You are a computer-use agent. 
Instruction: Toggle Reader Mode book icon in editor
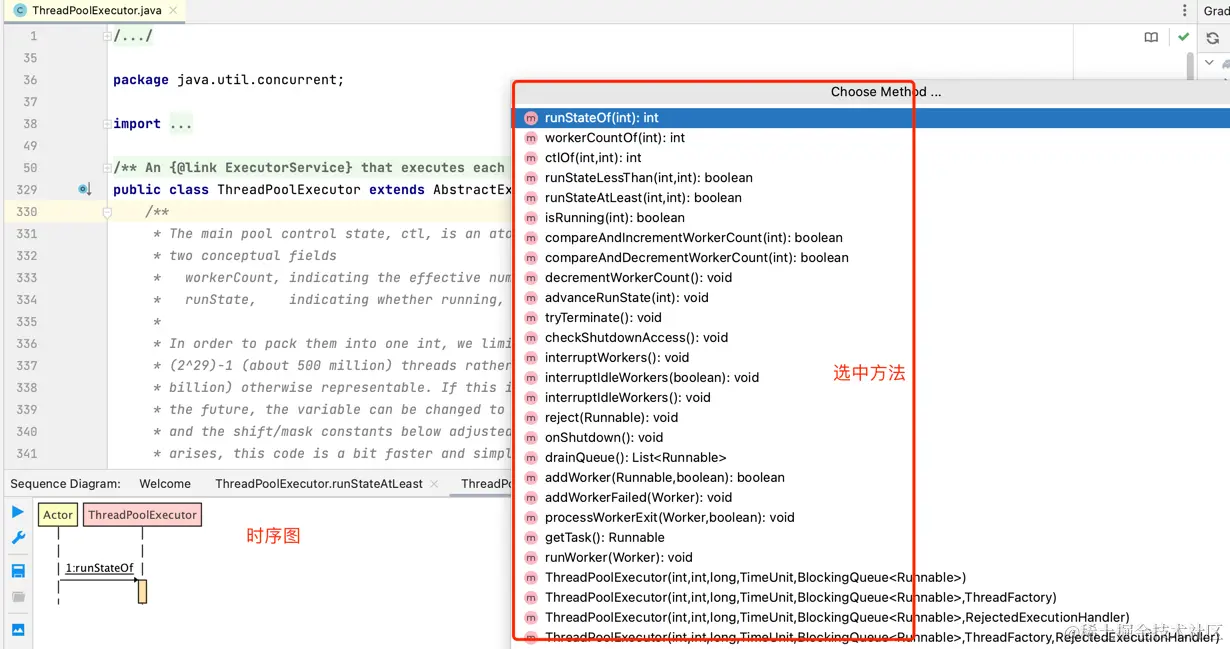(x=1151, y=37)
